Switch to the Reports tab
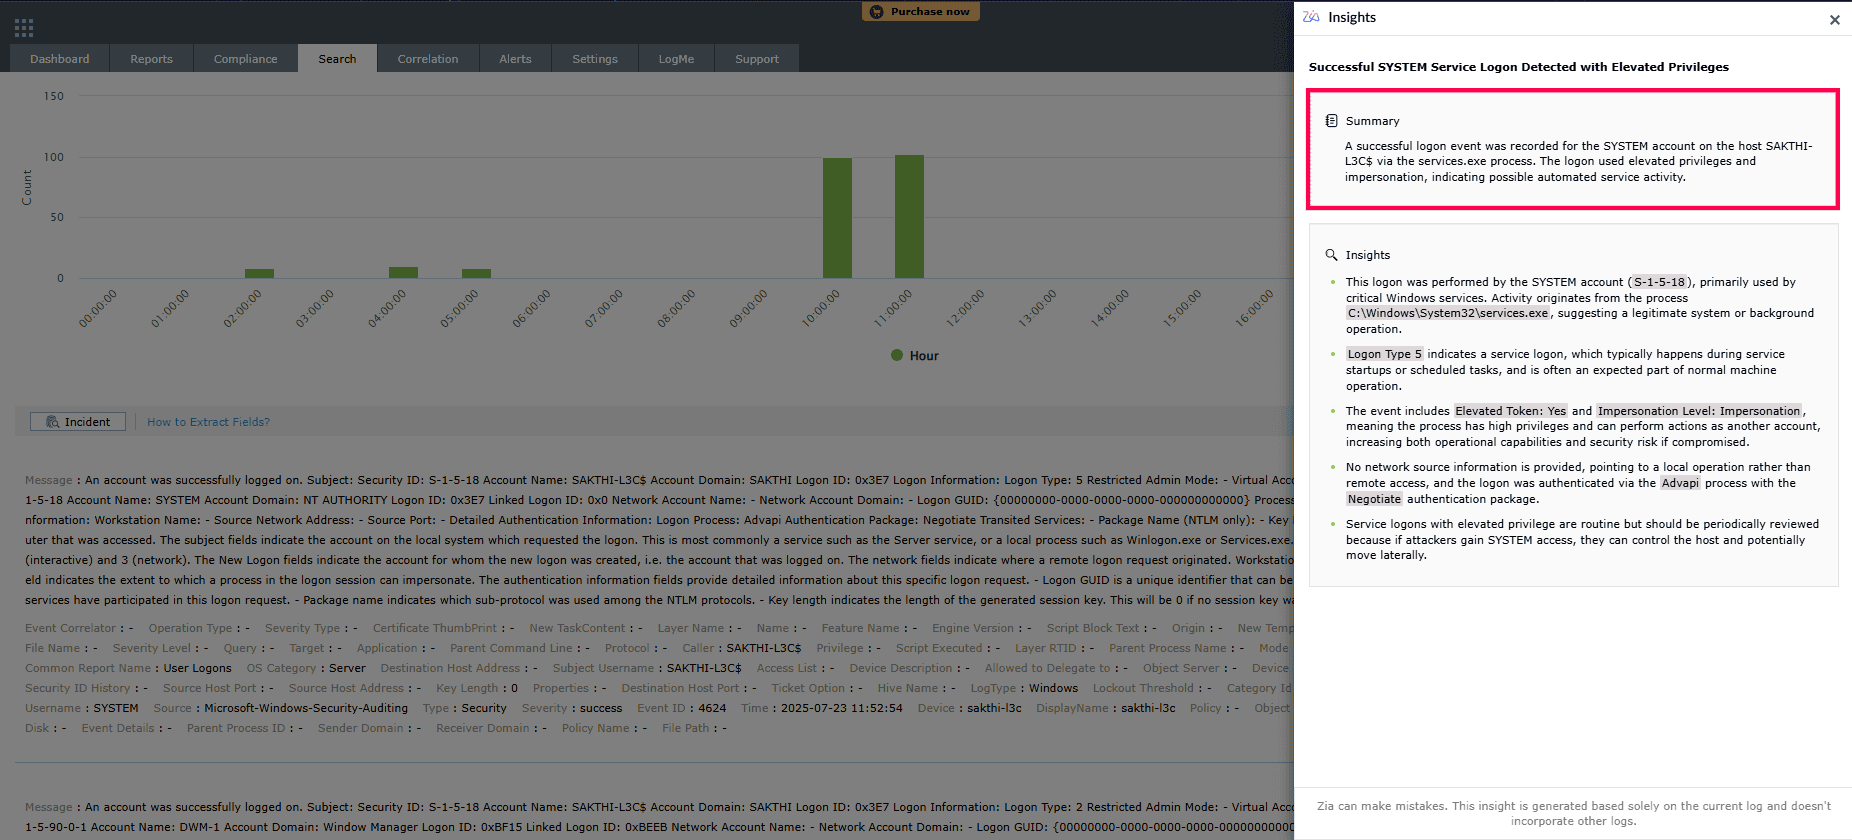 151,59
